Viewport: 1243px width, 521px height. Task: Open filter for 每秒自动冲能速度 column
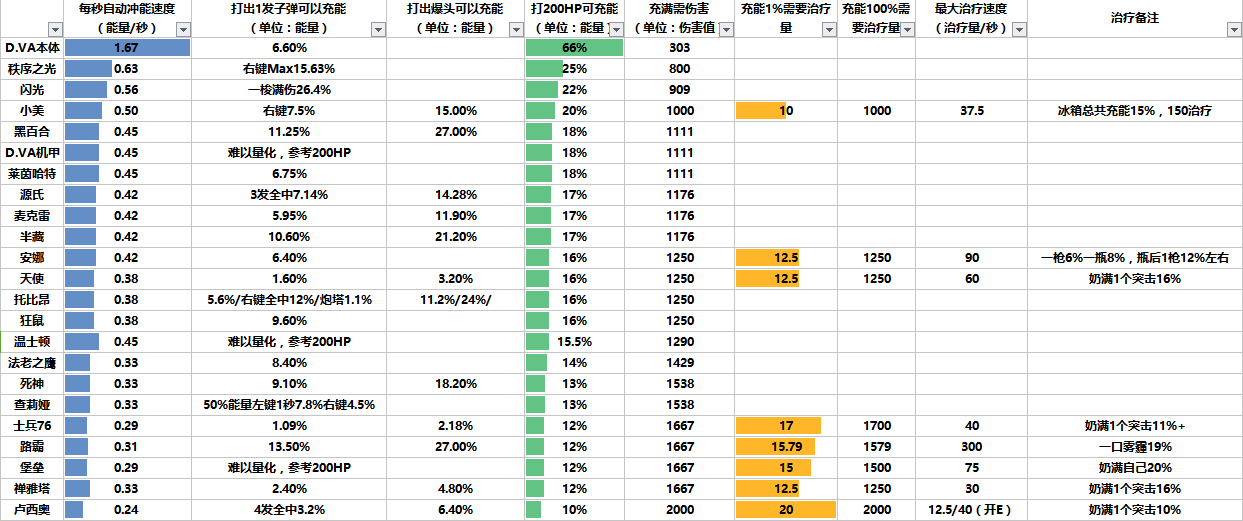click(x=181, y=30)
